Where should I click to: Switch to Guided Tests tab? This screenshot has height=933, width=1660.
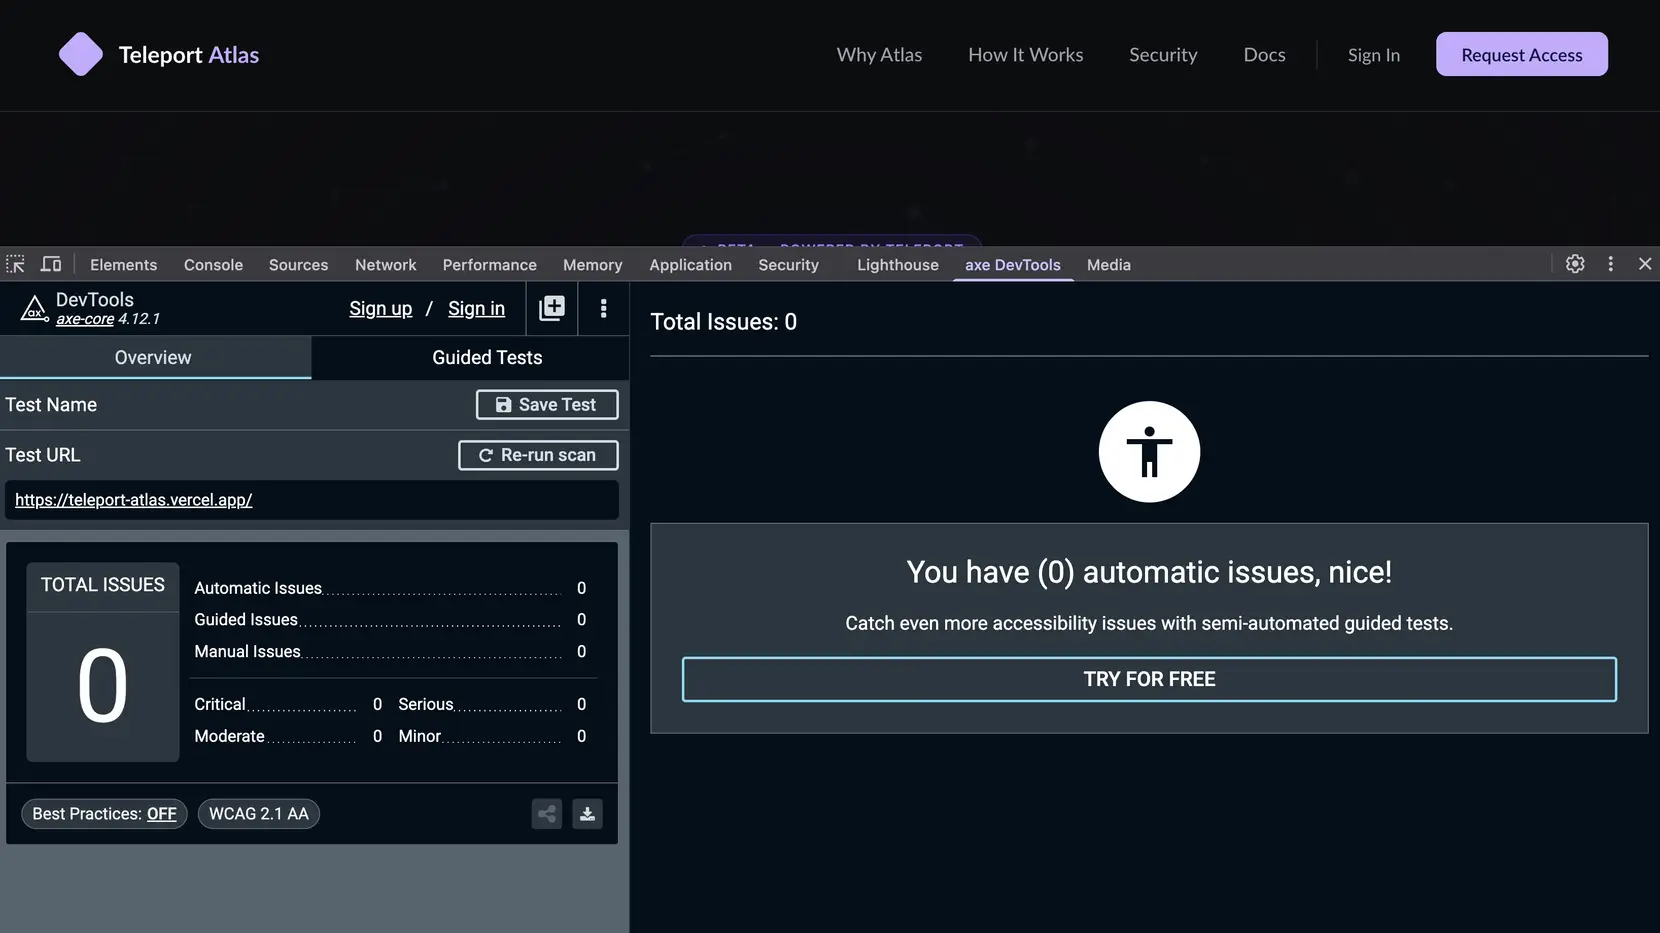tap(487, 358)
